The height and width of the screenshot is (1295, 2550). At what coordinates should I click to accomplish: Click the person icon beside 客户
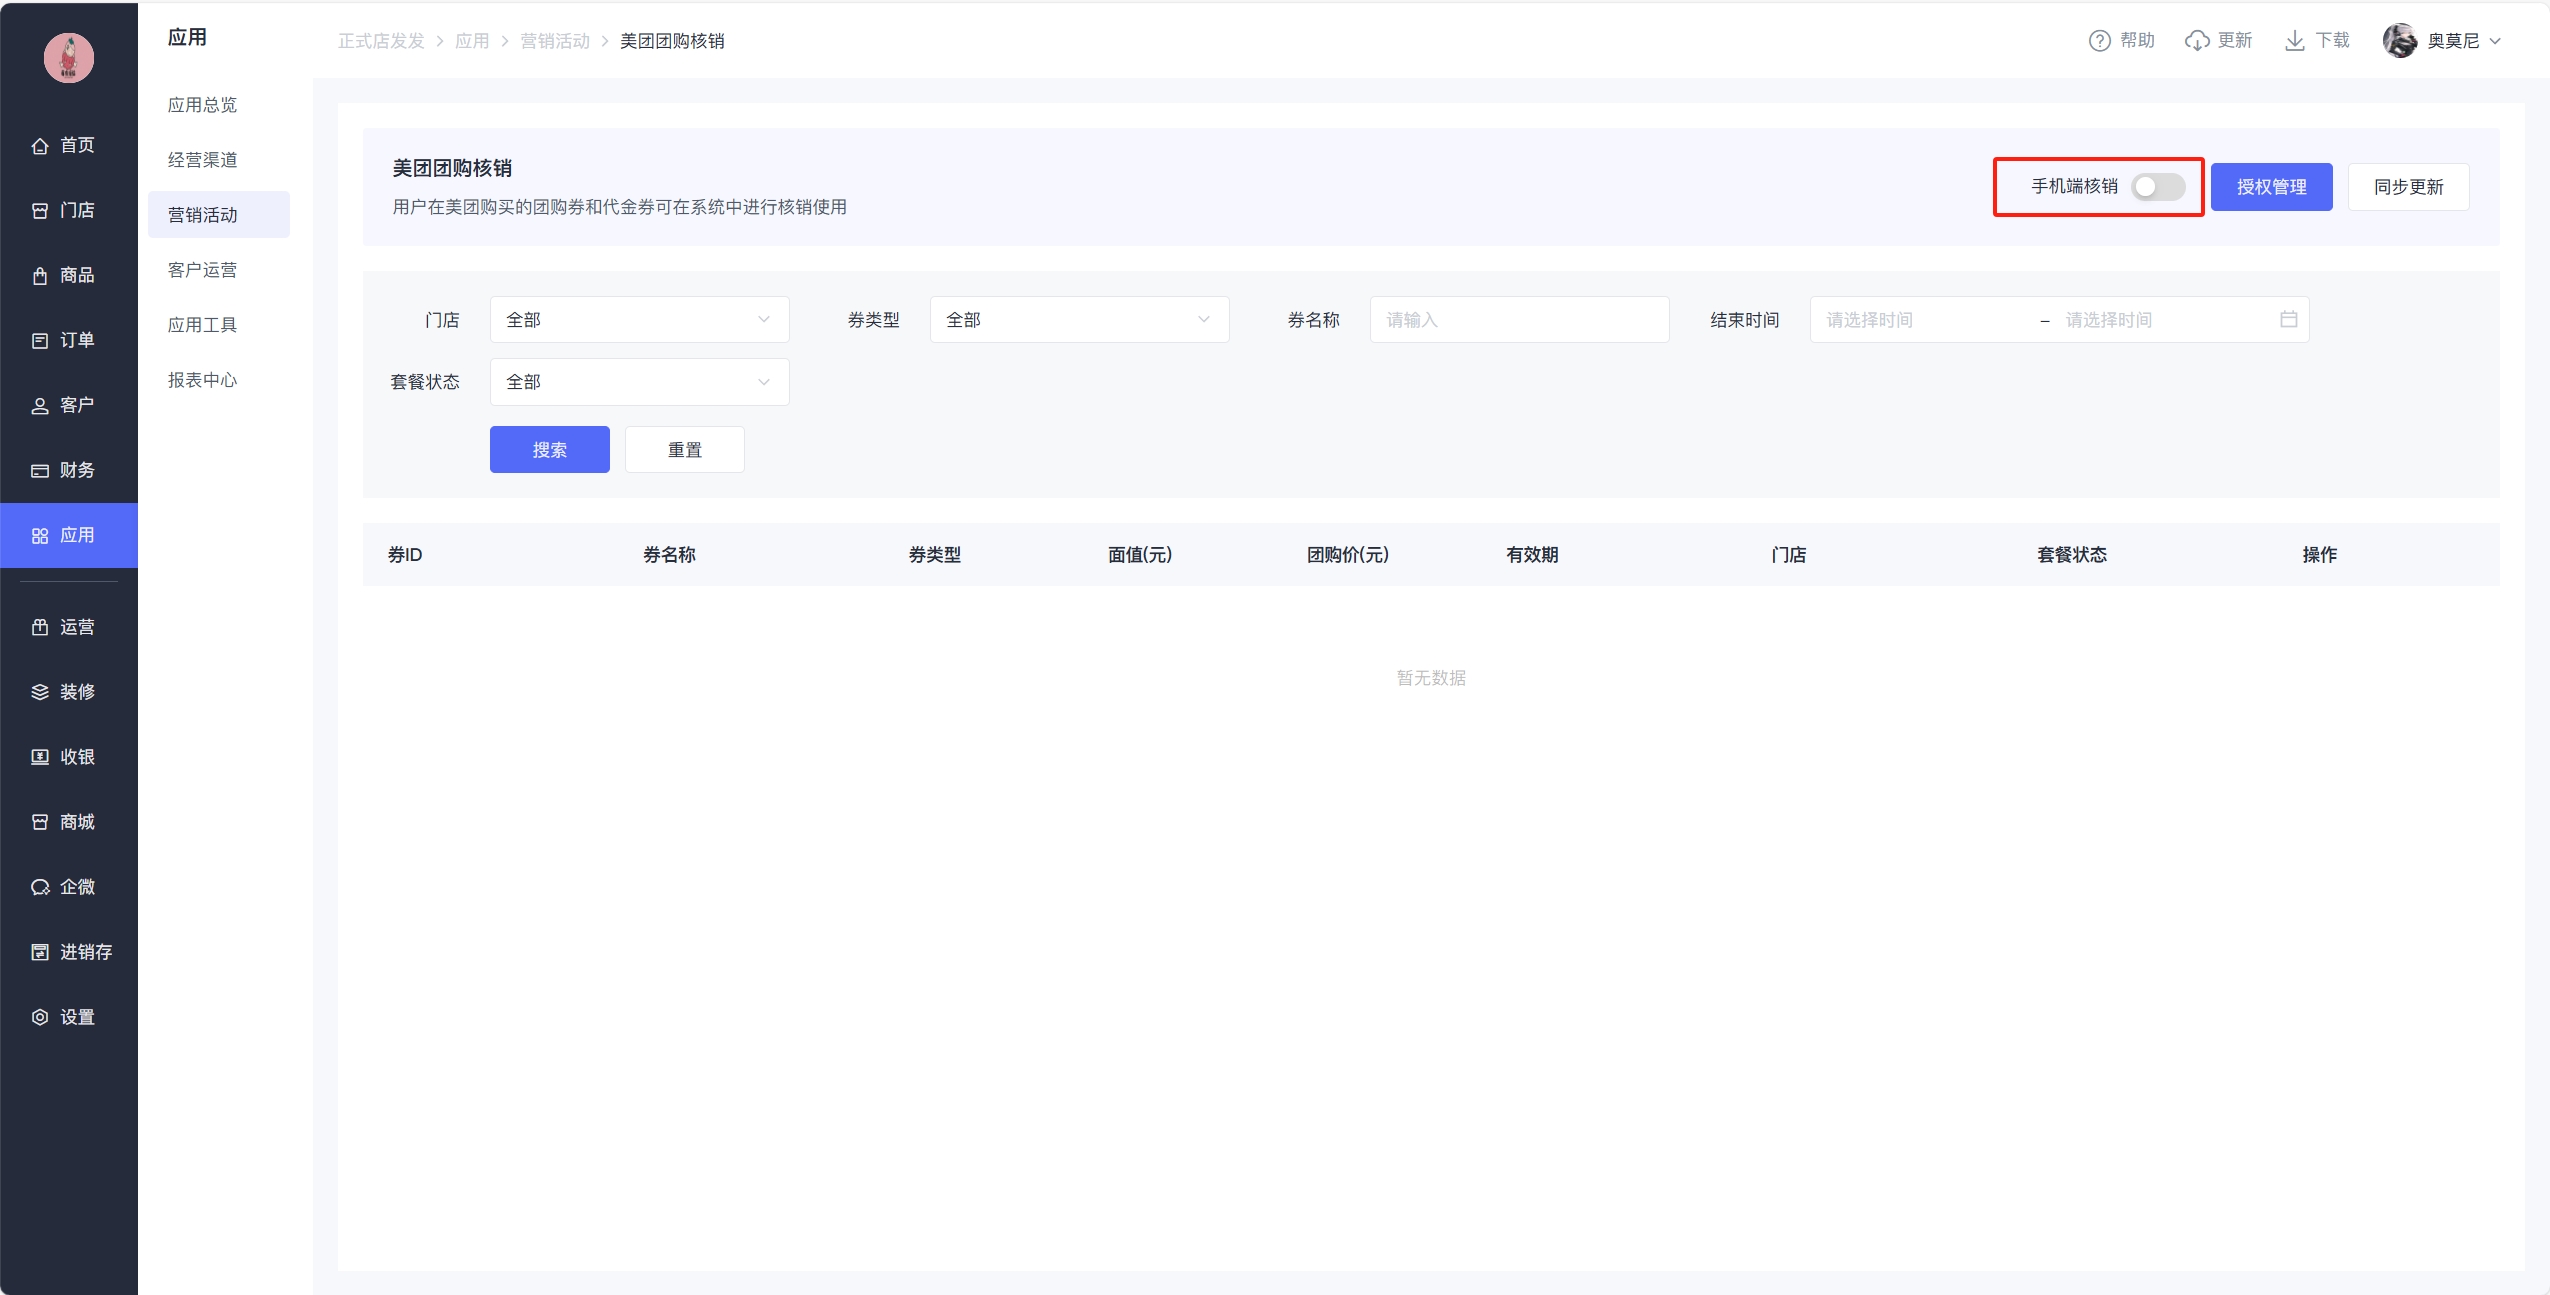pos(40,406)
